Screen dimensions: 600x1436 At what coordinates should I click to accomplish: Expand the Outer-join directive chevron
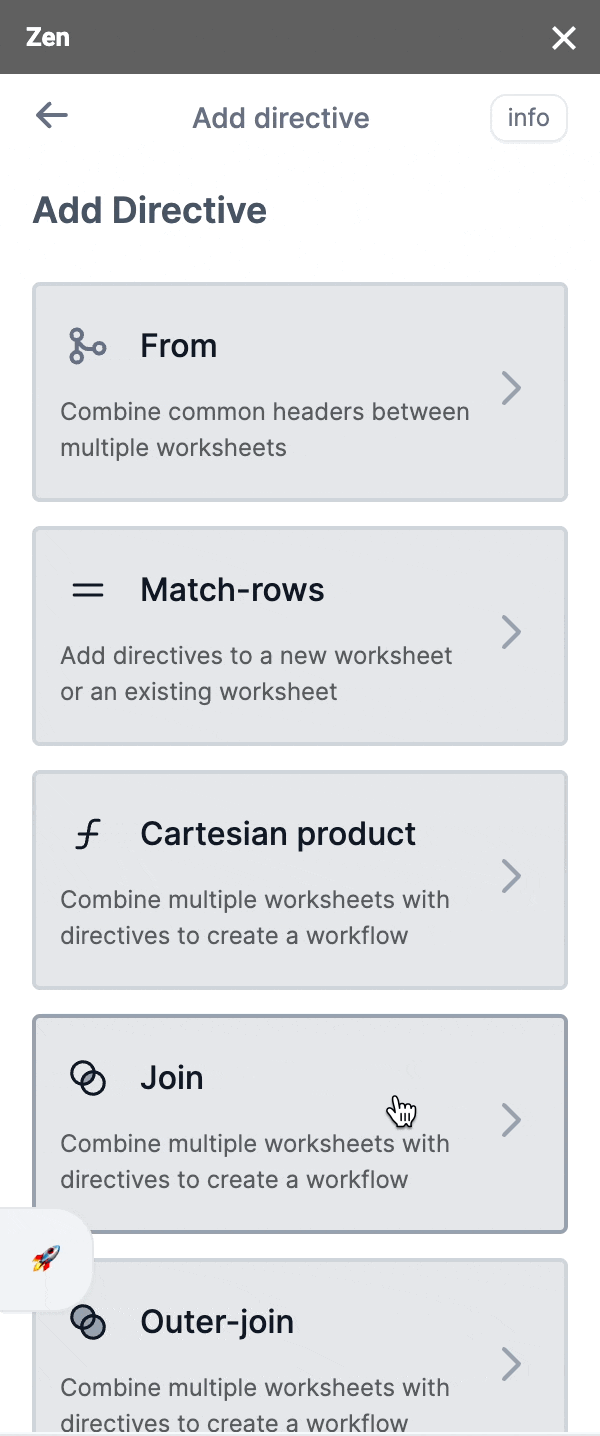pos(511,1364)
